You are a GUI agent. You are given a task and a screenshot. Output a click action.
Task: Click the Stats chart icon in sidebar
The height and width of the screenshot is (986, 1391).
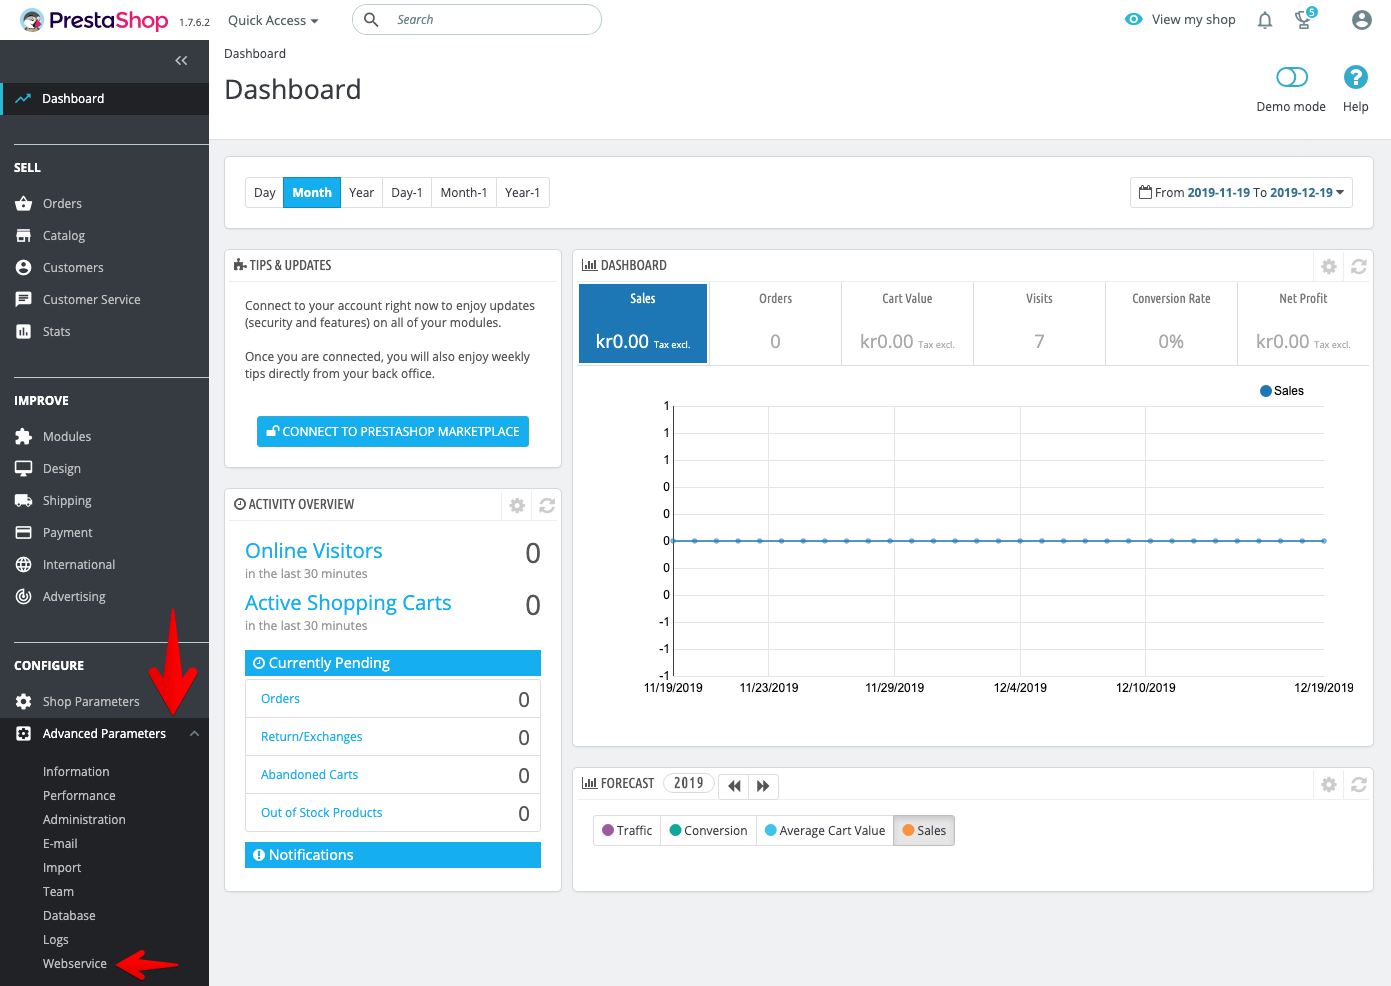pyautogui.click(x=24, y=331)
